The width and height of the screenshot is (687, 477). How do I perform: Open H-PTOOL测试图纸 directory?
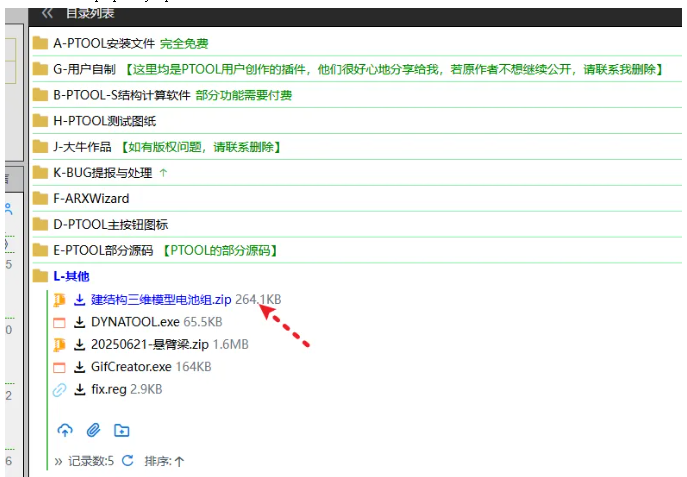[104, 121]
